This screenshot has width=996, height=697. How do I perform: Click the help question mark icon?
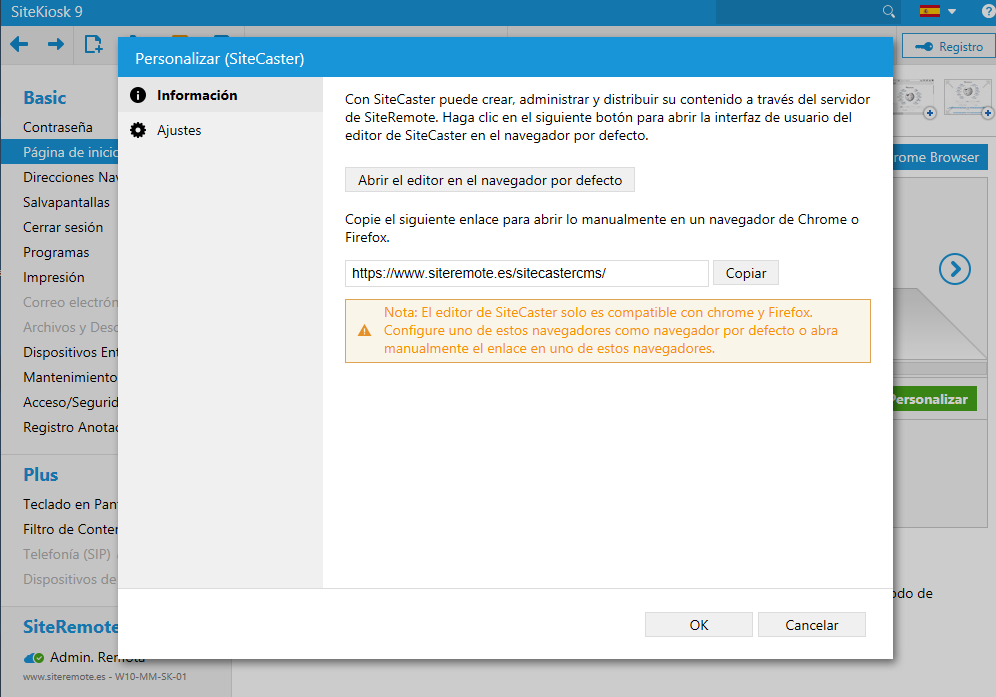[x=988, y=12]
